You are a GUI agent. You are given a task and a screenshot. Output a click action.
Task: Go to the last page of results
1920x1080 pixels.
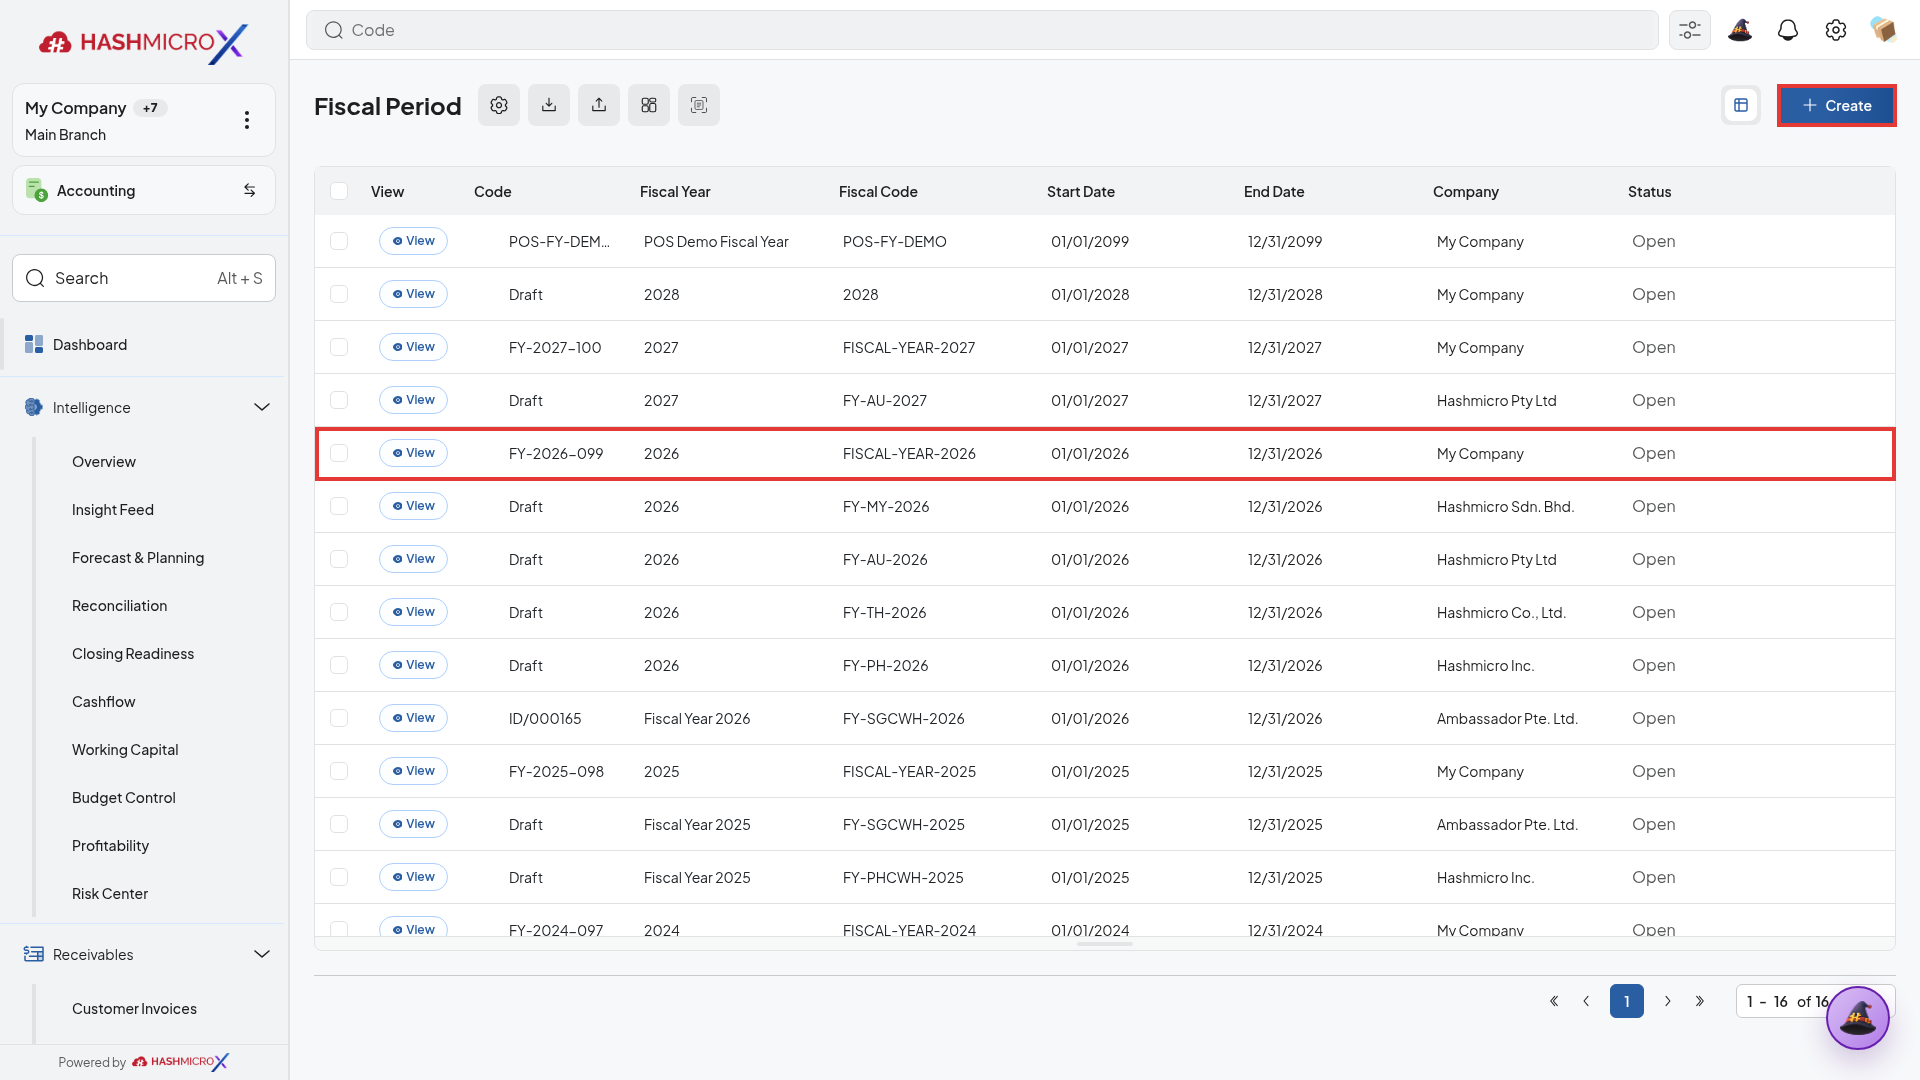(1700, 1001)
